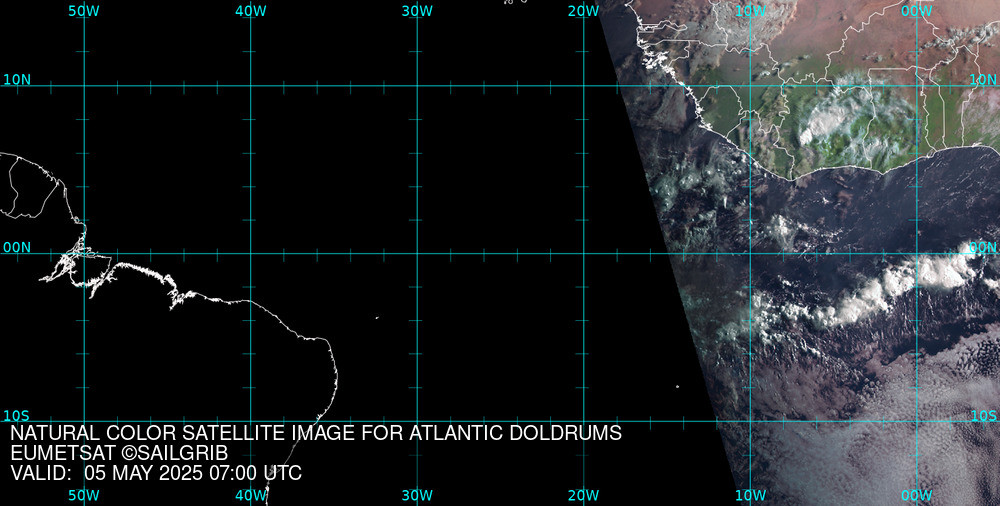Click the 40W label below the "07:00 UTC" text
This screenshot has width=1000, height=506.
(x=251, y=496)
